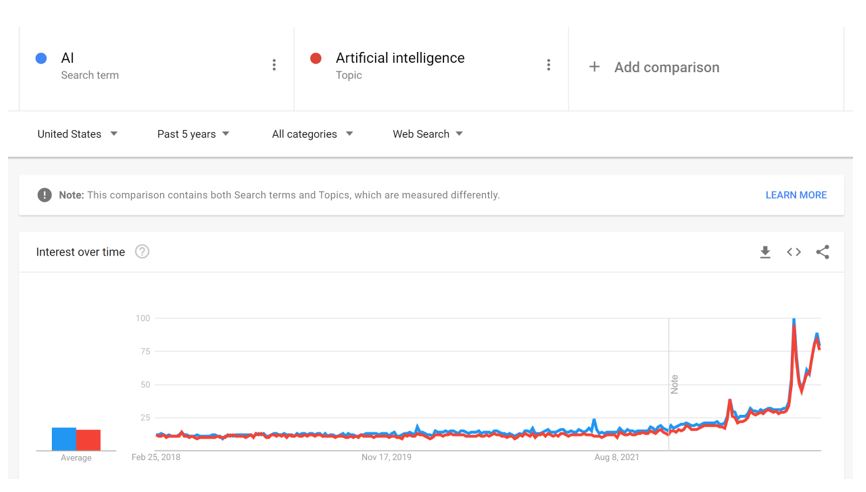Select the Artificial intelligence topic box

pos(420,66)
